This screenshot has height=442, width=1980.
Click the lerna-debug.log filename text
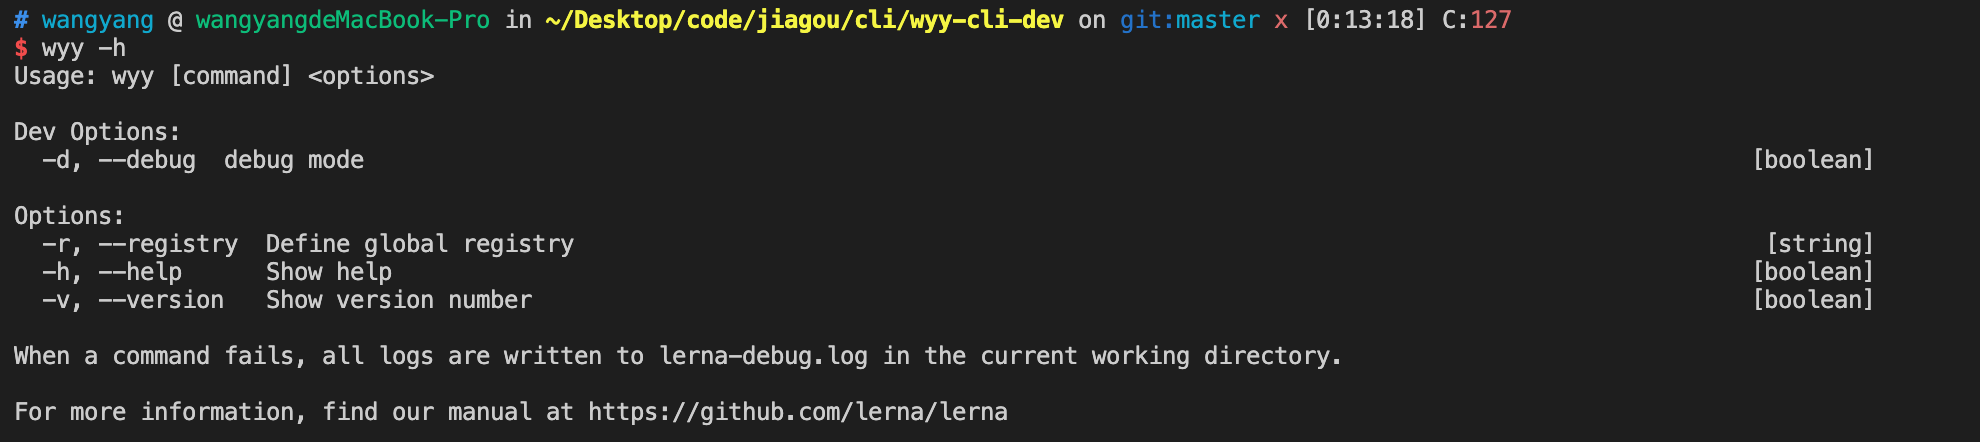763,356
